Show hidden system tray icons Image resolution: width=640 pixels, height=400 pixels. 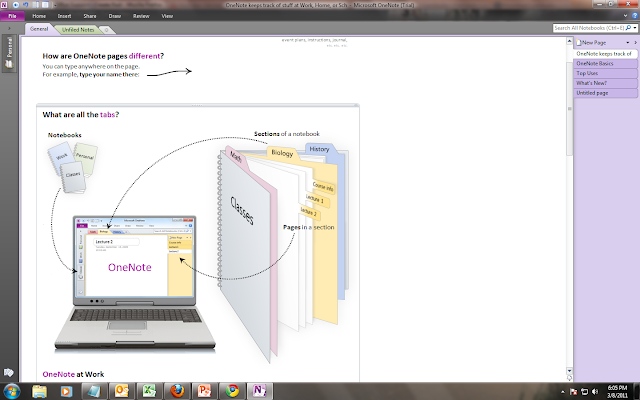[x=562, y=392]
